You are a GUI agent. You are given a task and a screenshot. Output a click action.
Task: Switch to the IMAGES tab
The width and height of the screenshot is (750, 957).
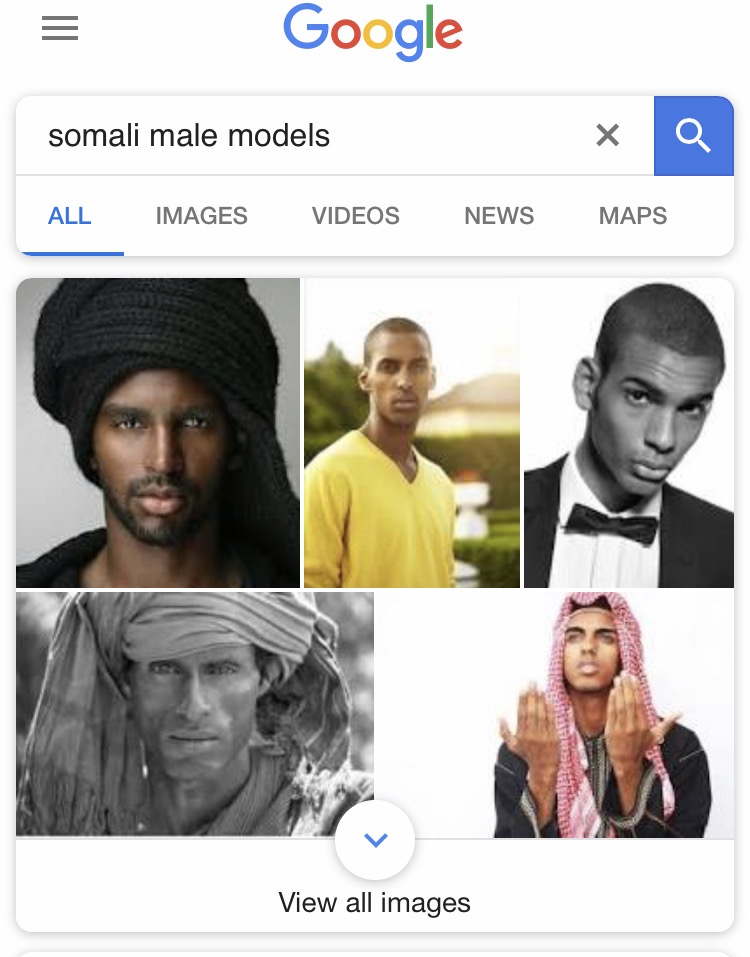click(x=201, y=216)
